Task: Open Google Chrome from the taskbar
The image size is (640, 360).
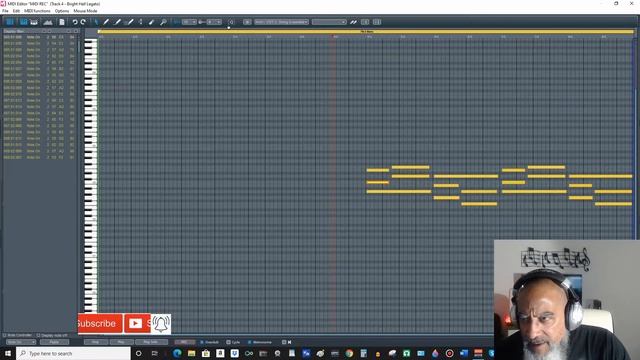Action: pos(349,353)
